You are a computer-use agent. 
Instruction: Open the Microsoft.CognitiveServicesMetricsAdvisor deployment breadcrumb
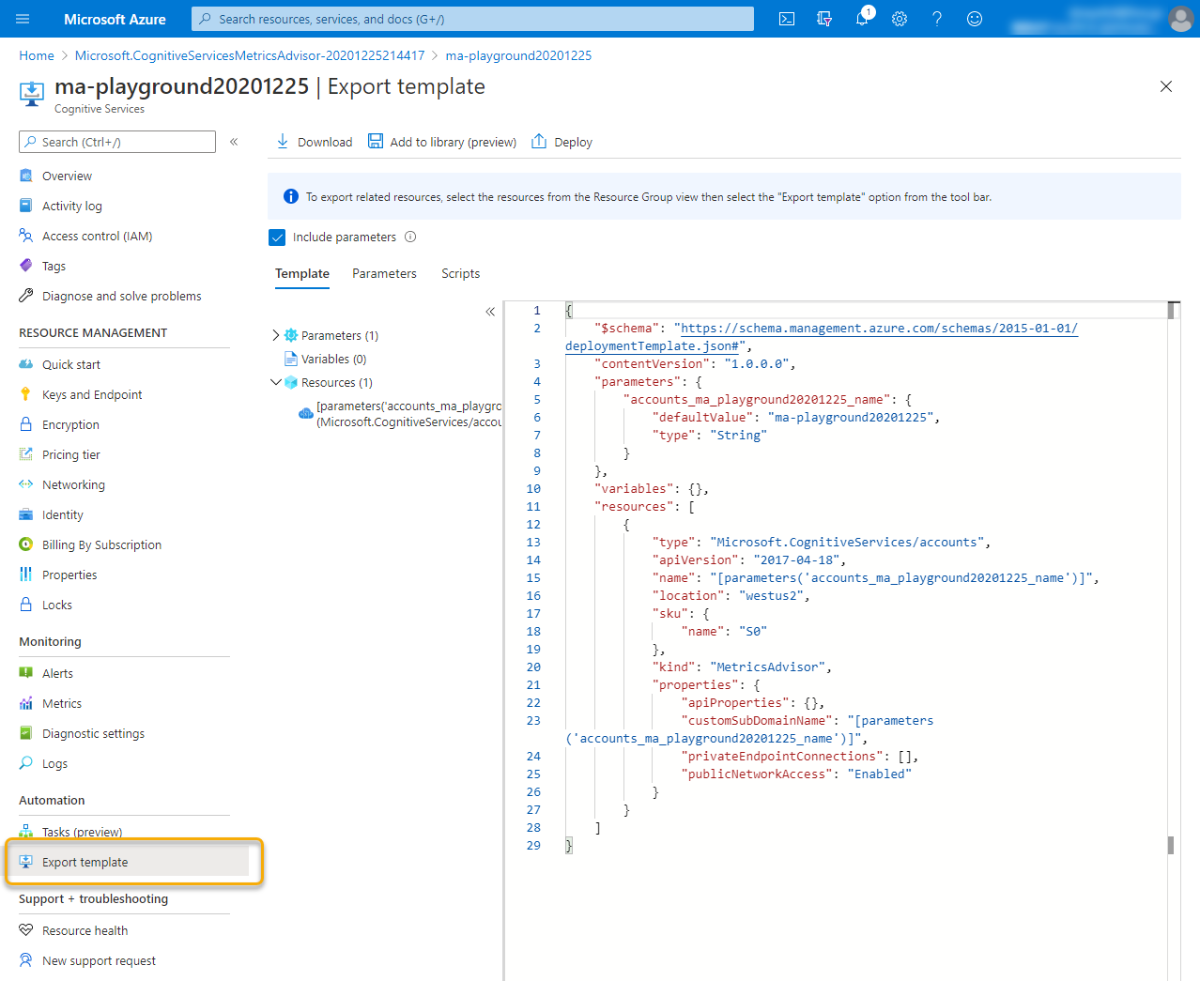coord(250,56)
